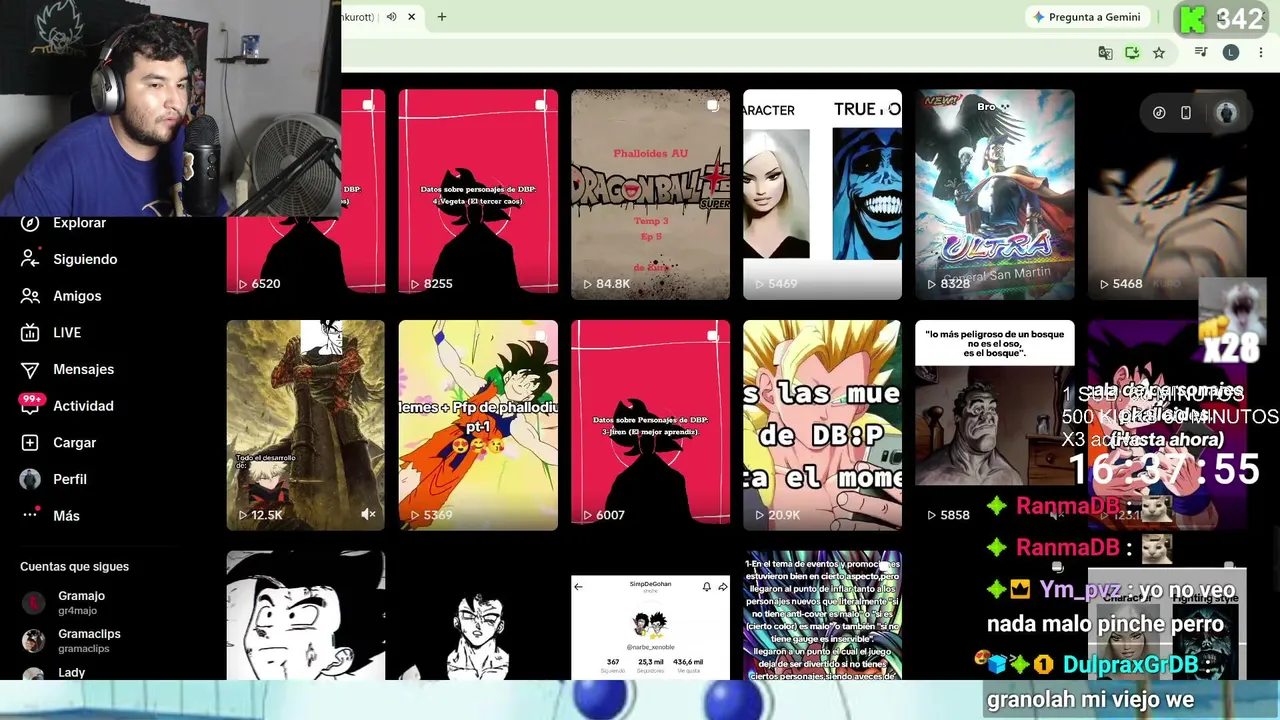Open Perfil in the sidebar
The width and height of the screenshot is (1280, 720).
click(x=54, y=479)
